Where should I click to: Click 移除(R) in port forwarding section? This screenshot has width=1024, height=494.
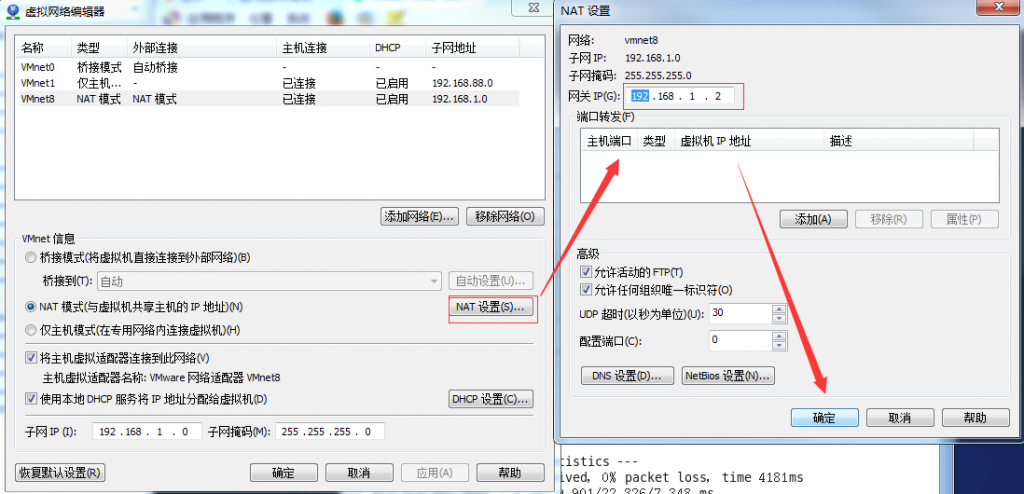(x=889, y=219)
